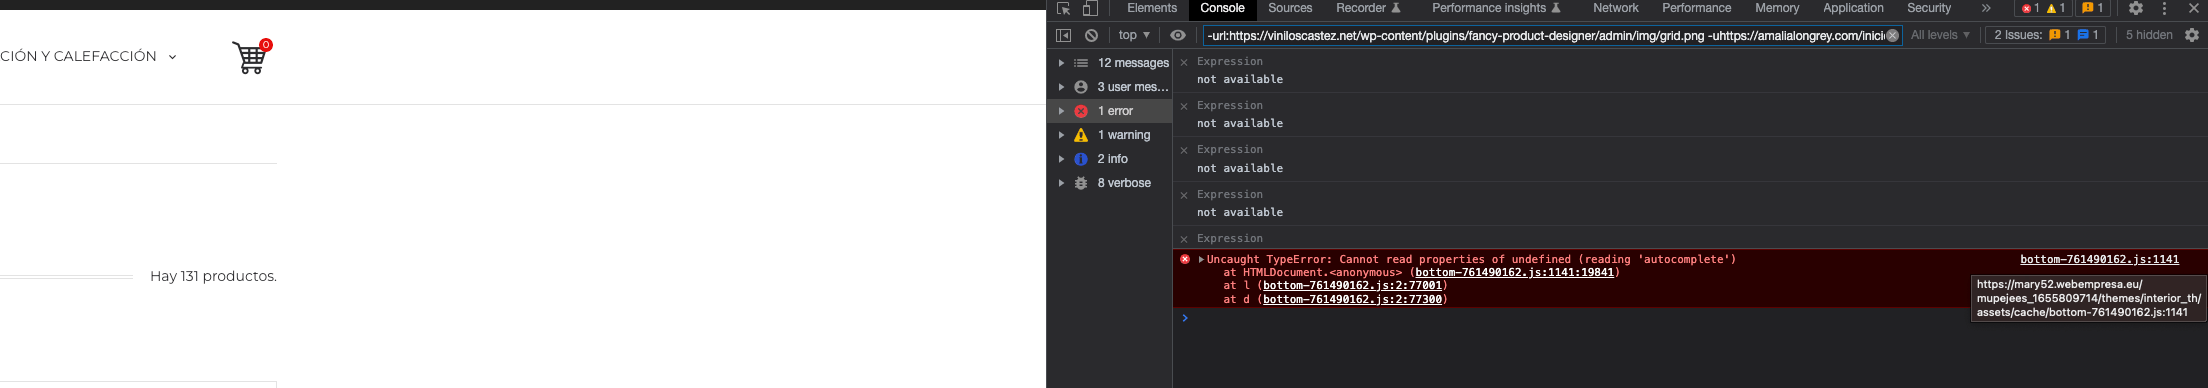The height and width of the screenshot is (388, 2208).
Task: Create a live expression with the eye icon
Action: [x=1178, y=35]
